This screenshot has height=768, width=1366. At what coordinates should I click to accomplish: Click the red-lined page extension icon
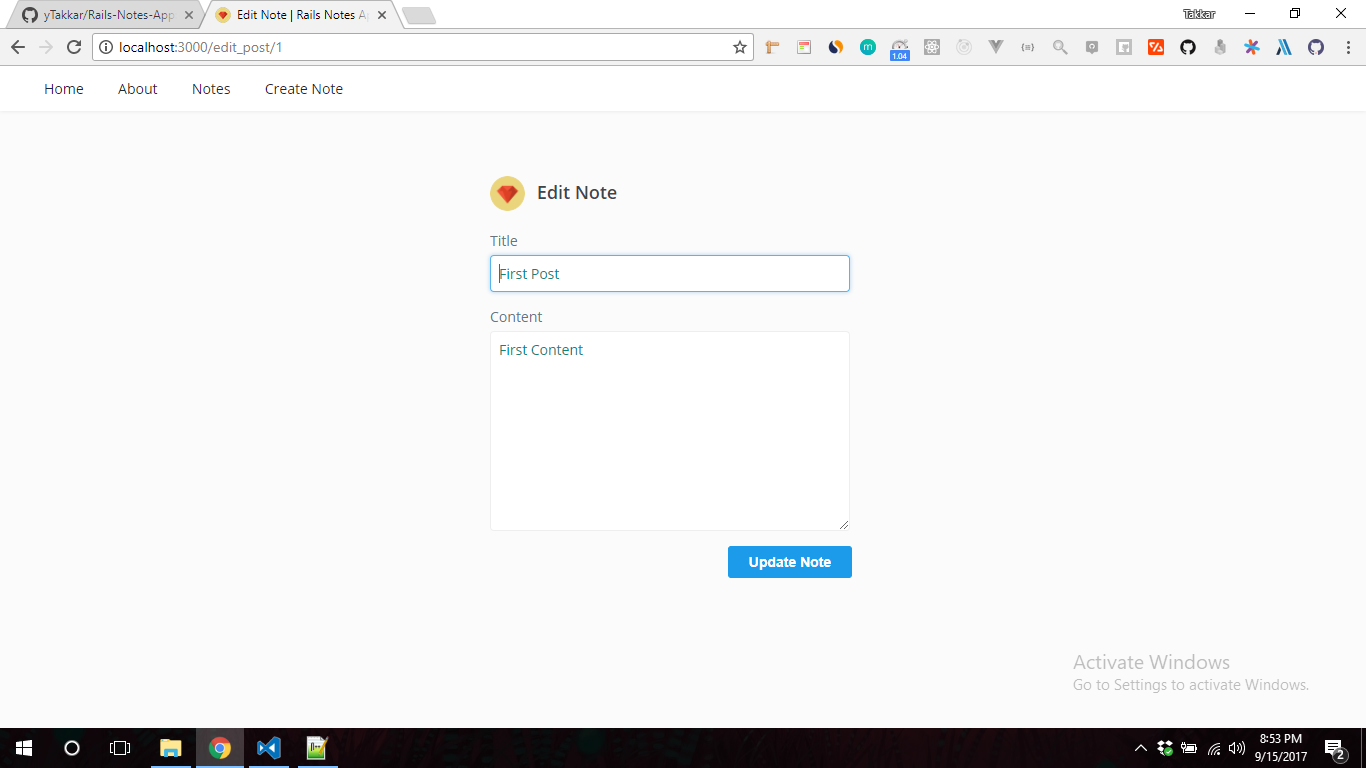[804, 47]
